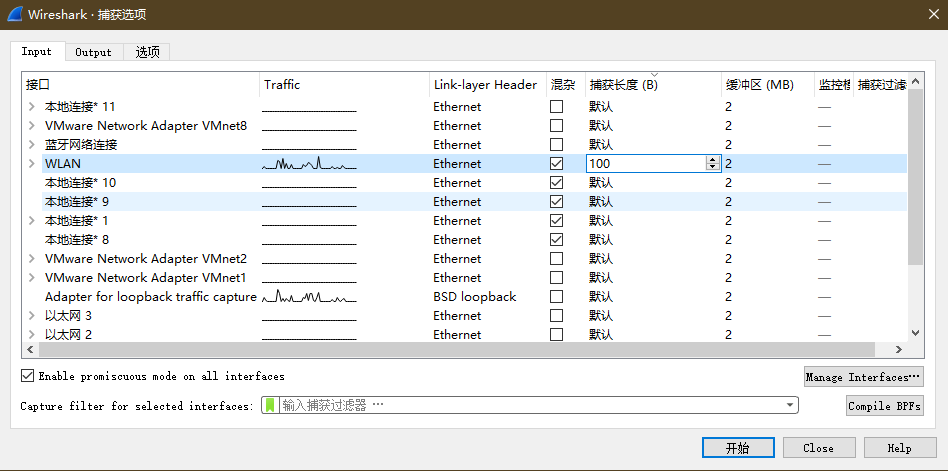Open Help for capture options
Image resolution: width=948 pixels, height=471 pixels.
pos(900,448)
